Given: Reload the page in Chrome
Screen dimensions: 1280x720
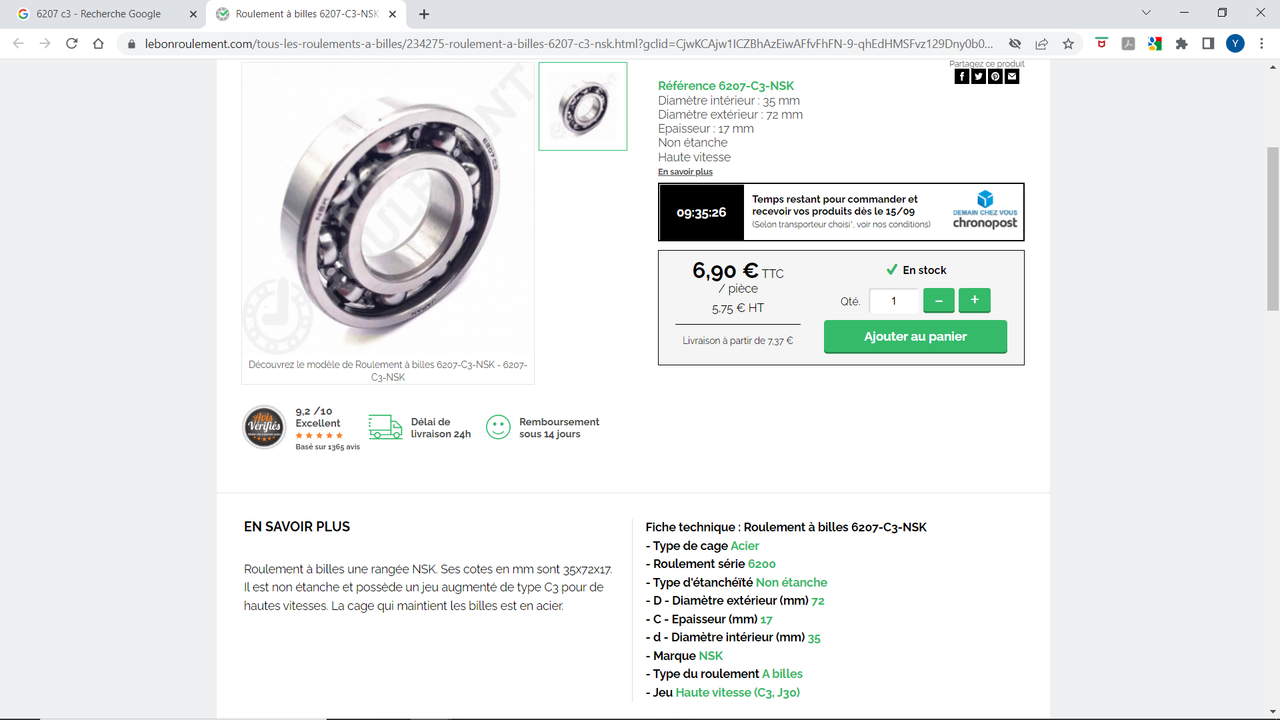Looking at the screenshot, I should pos(71,44).
